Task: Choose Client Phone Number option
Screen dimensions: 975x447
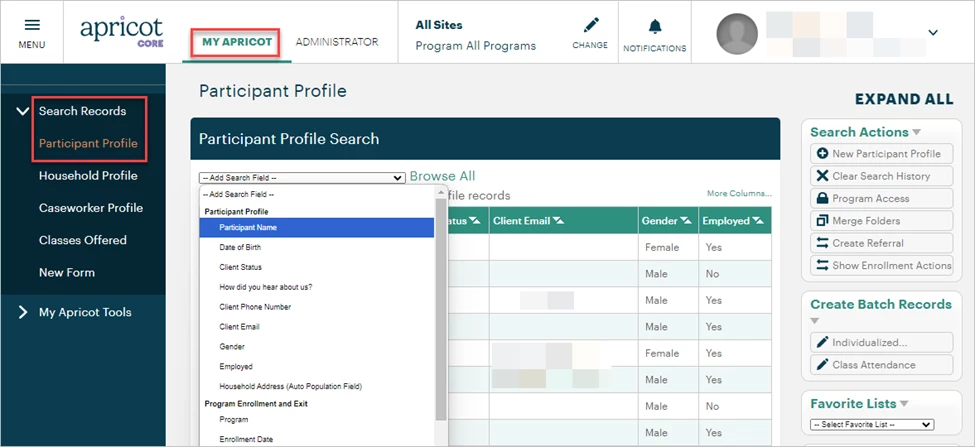Action: tap(317, 307)
